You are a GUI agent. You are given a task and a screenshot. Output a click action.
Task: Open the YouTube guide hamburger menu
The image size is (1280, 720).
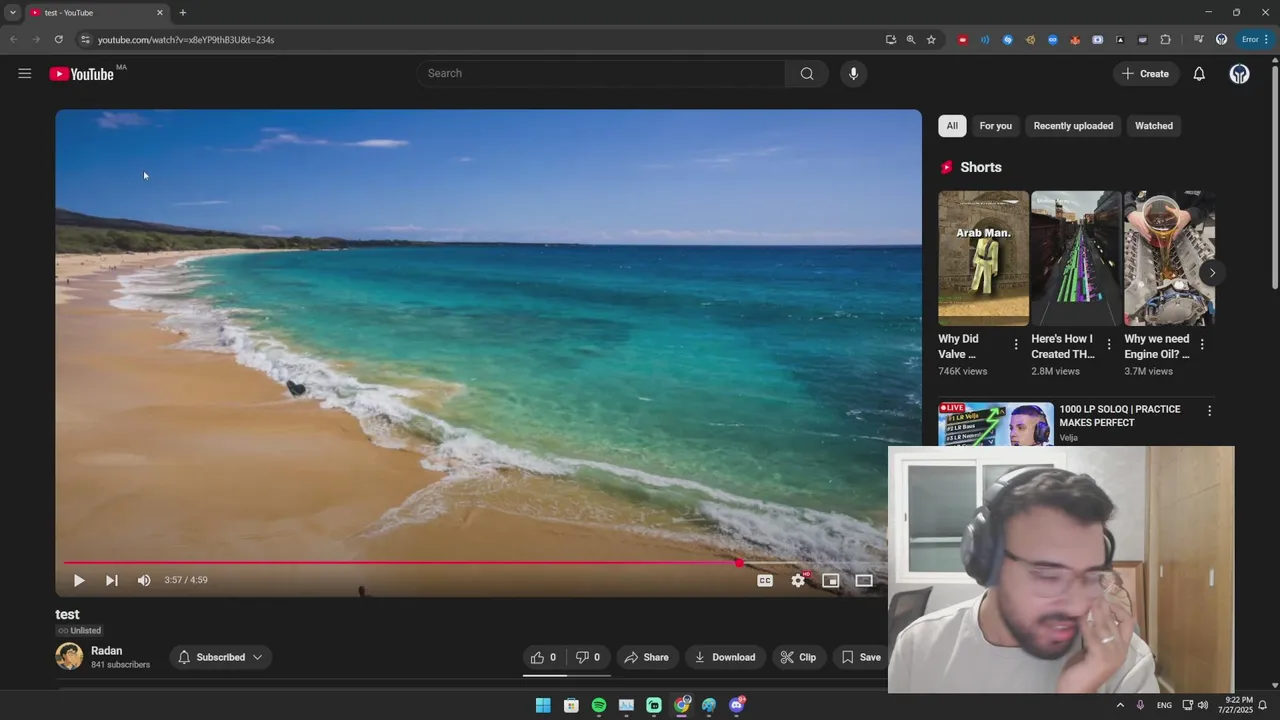pyautogui.click(x=24, y=73)
